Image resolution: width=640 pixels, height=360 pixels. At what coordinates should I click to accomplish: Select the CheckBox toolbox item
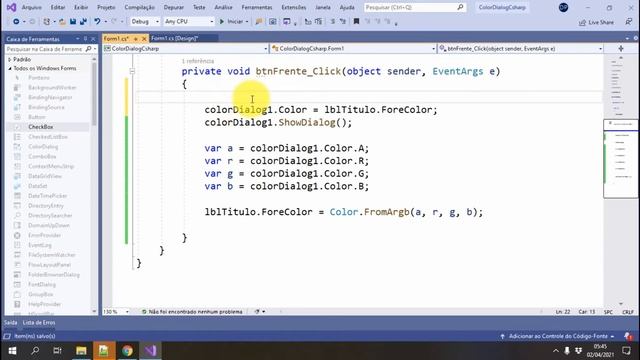(41, 127)
